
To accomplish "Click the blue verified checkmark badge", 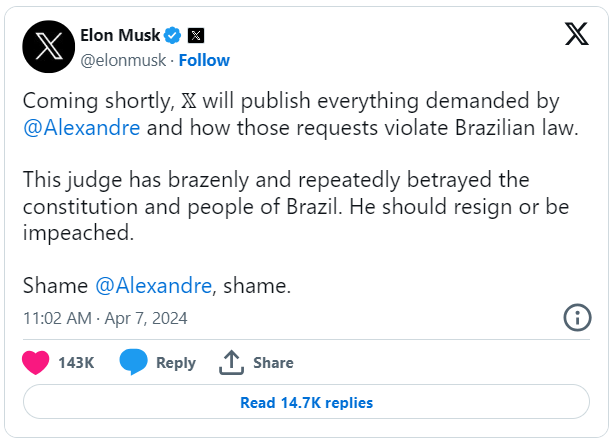I will [173, 36].
